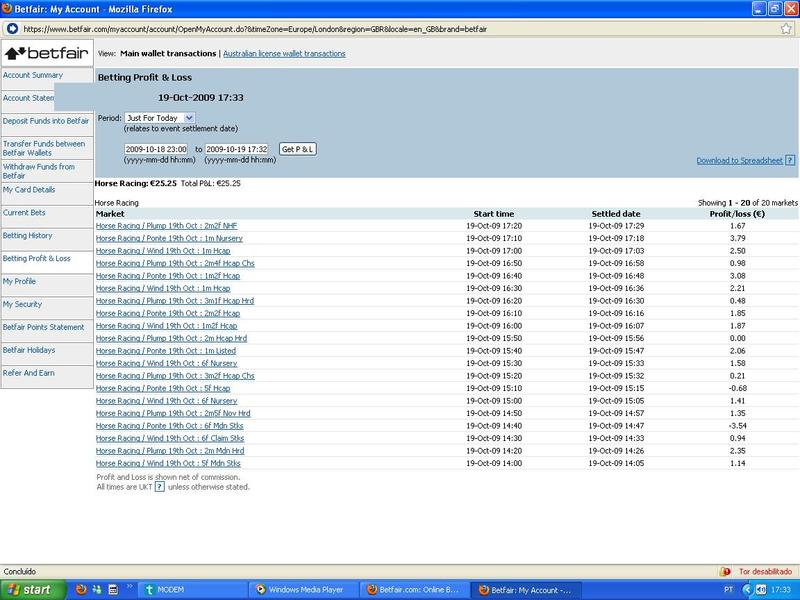The height and width of the screenshot is (600, 800).
Task: Open the Windows start menu
Action: tap(33, 590)
